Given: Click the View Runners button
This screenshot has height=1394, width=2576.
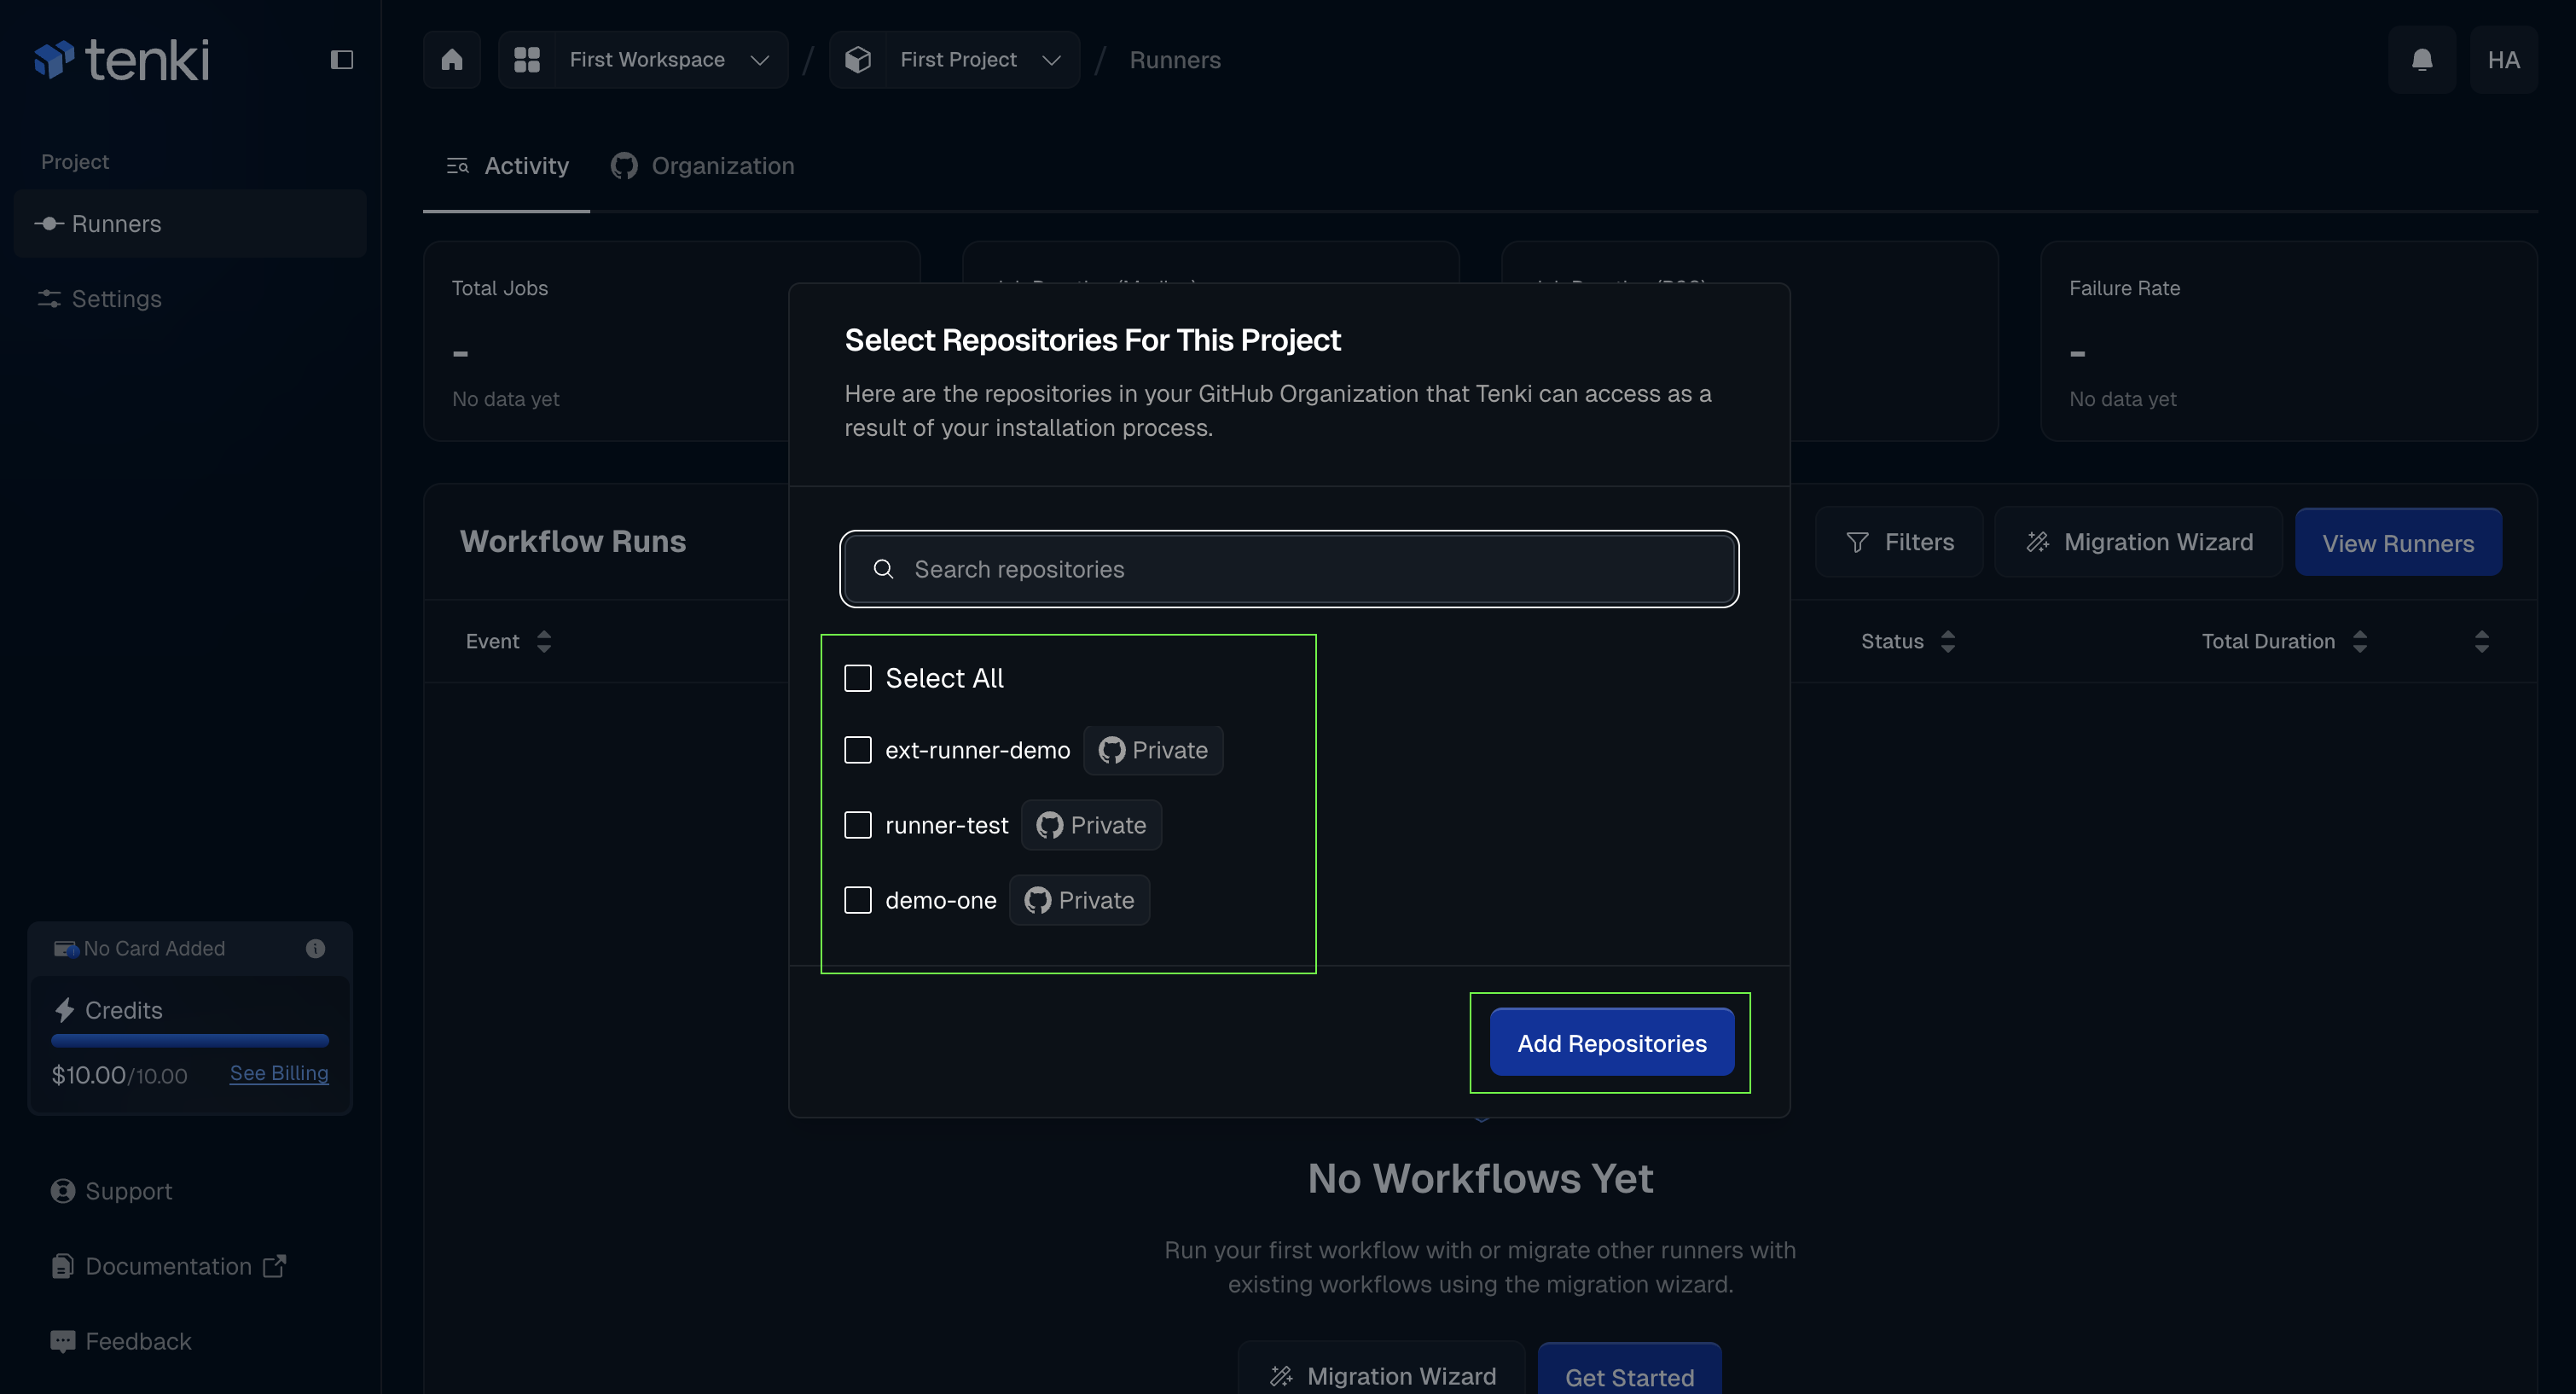Looking at the screenshot, I should 2398,542.
